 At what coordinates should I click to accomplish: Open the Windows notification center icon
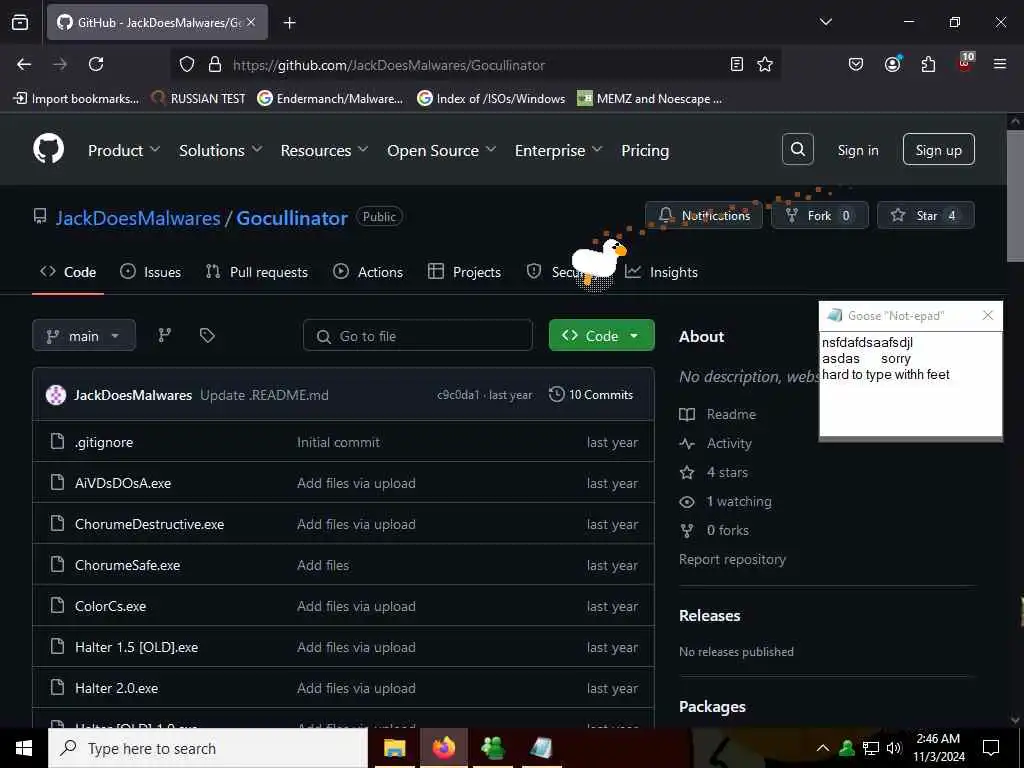coord(991,748)
